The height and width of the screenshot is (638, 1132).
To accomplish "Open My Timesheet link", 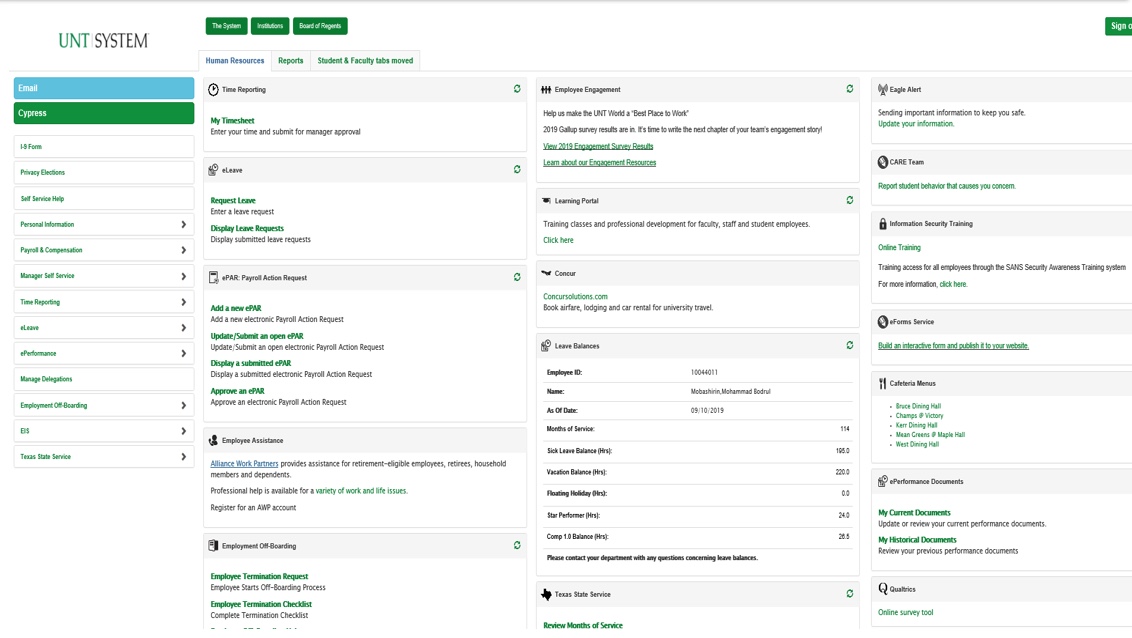I will point(232,121).
